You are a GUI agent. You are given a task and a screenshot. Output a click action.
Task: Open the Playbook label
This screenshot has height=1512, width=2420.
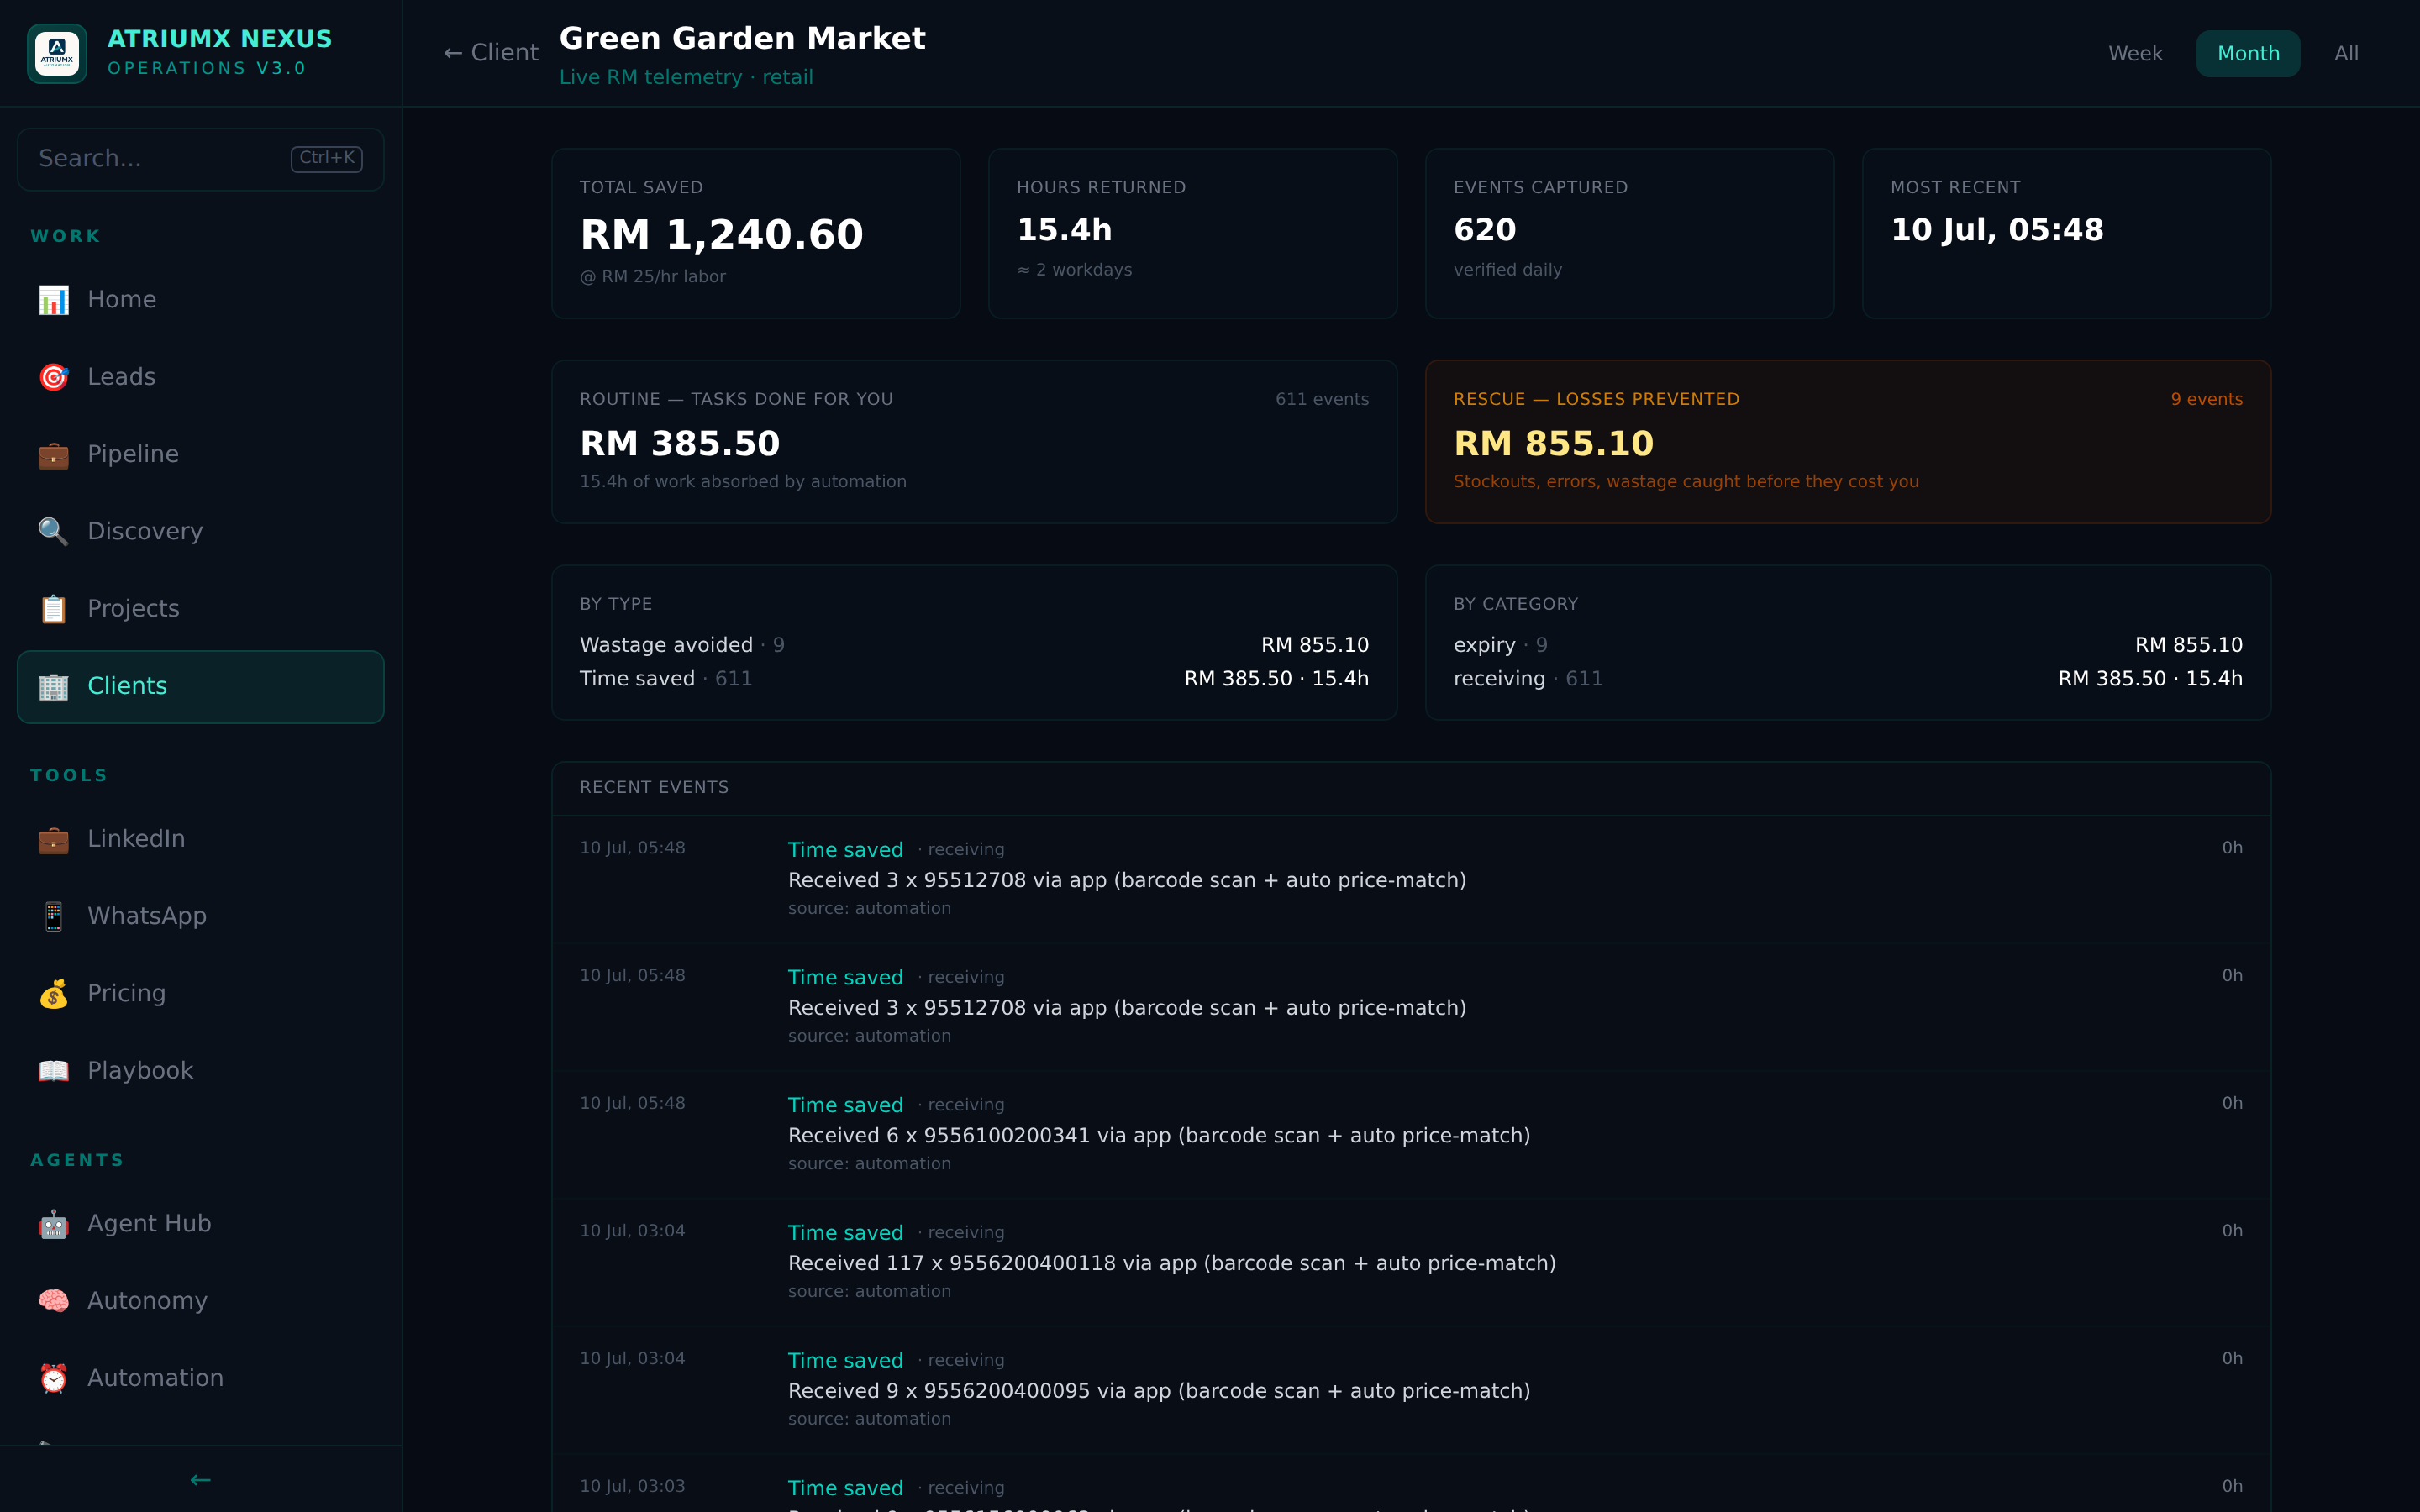pos(140,1071)
